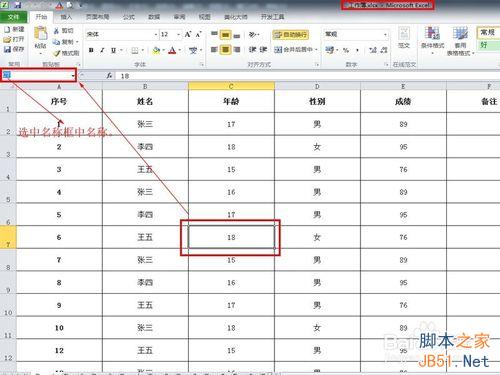Expand the 复制 copy dropdown arrow
This screenshot has height=375, width=500.
tap(77, 42)
